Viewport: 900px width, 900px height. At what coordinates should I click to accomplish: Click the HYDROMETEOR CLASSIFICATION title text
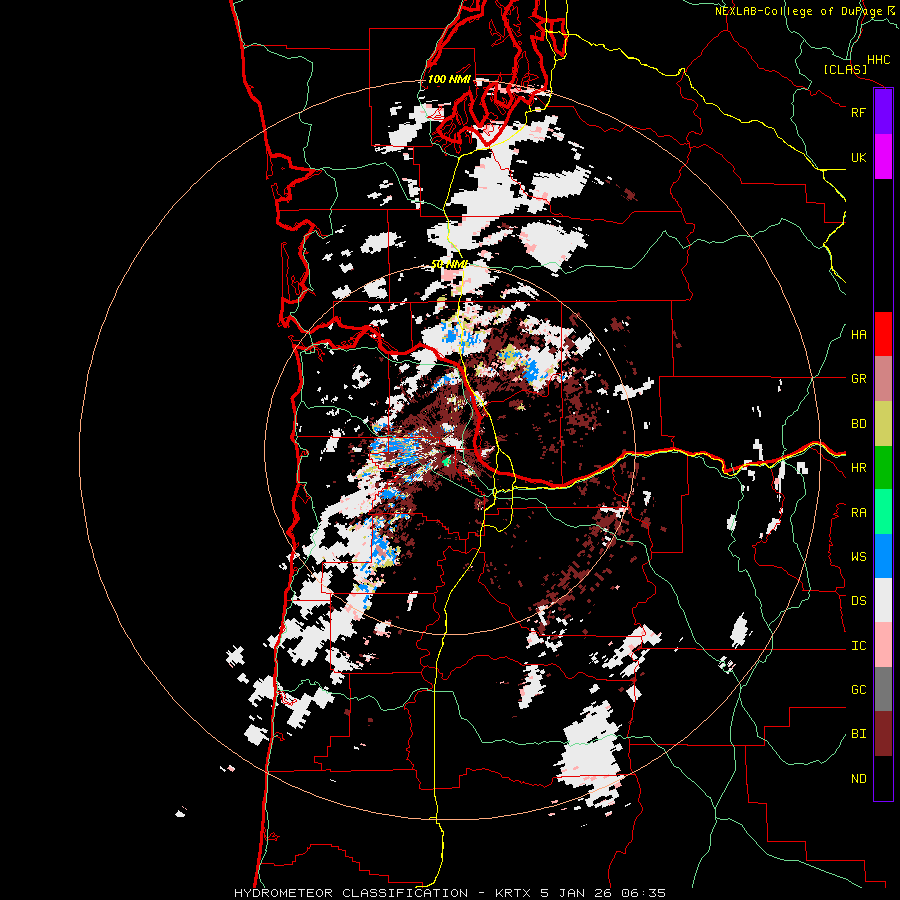click(x=351, y=893)
